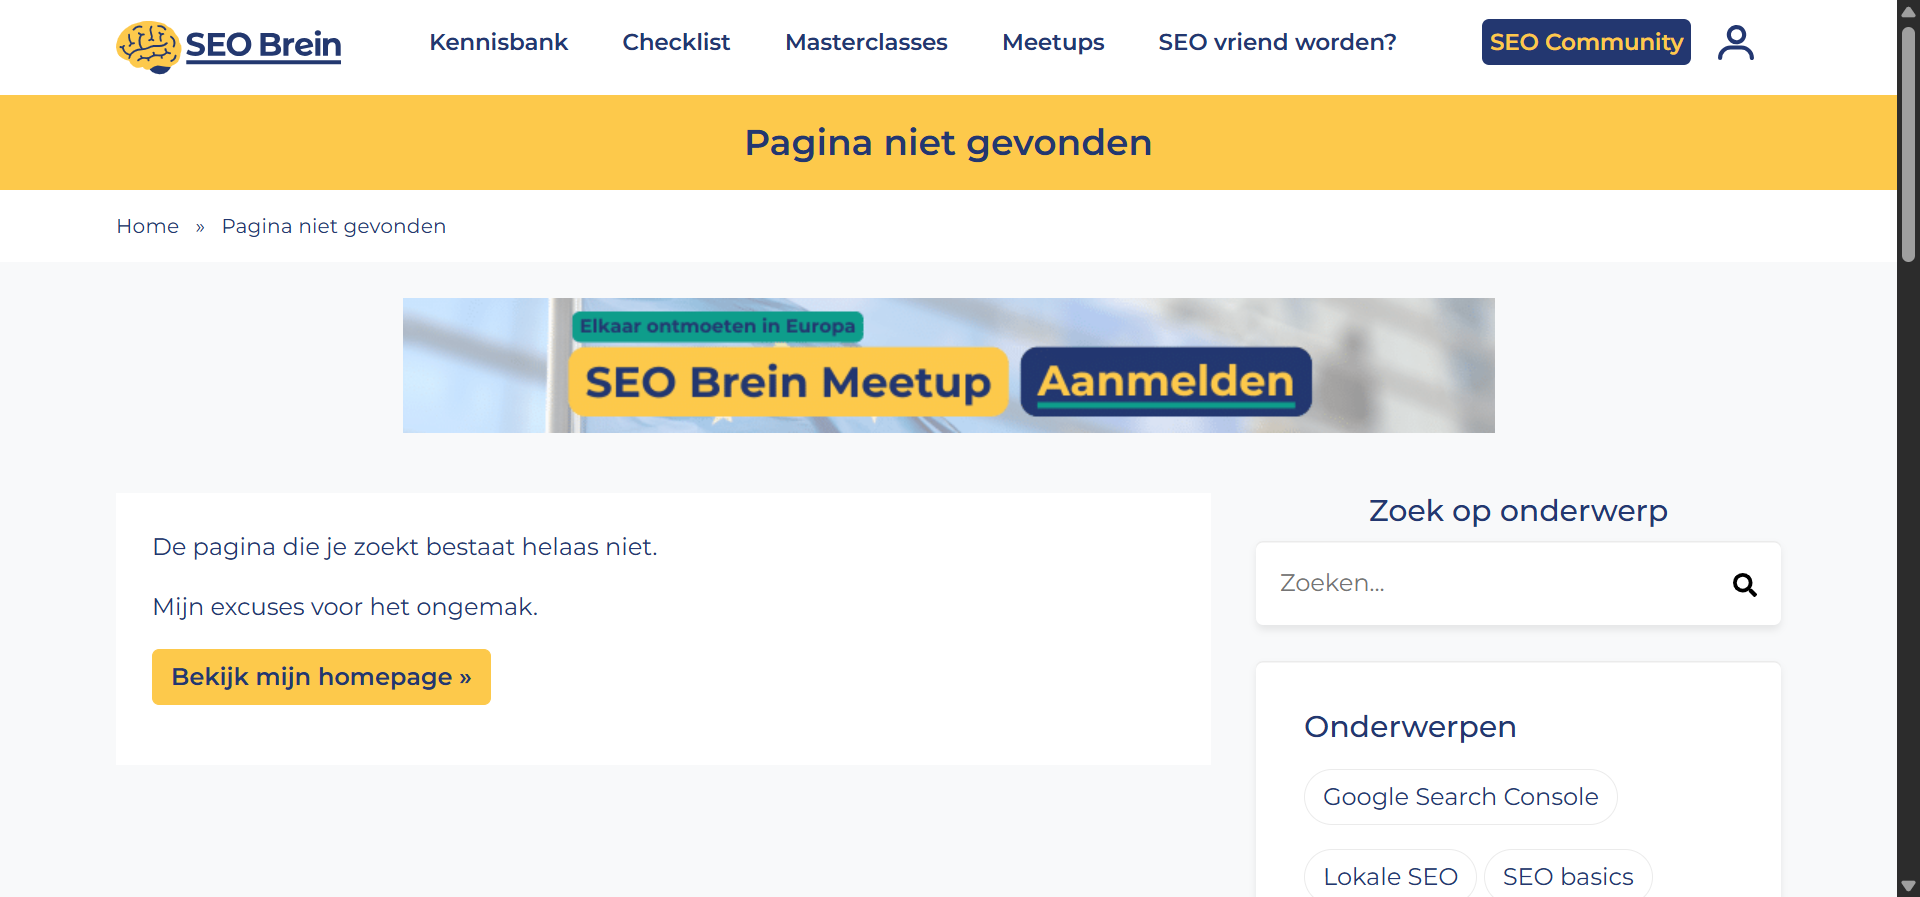Image resolution: width=1920 pixels, height=897 pixels.
Task: Open the Kennisbank menu item
Action: point(498,42)
